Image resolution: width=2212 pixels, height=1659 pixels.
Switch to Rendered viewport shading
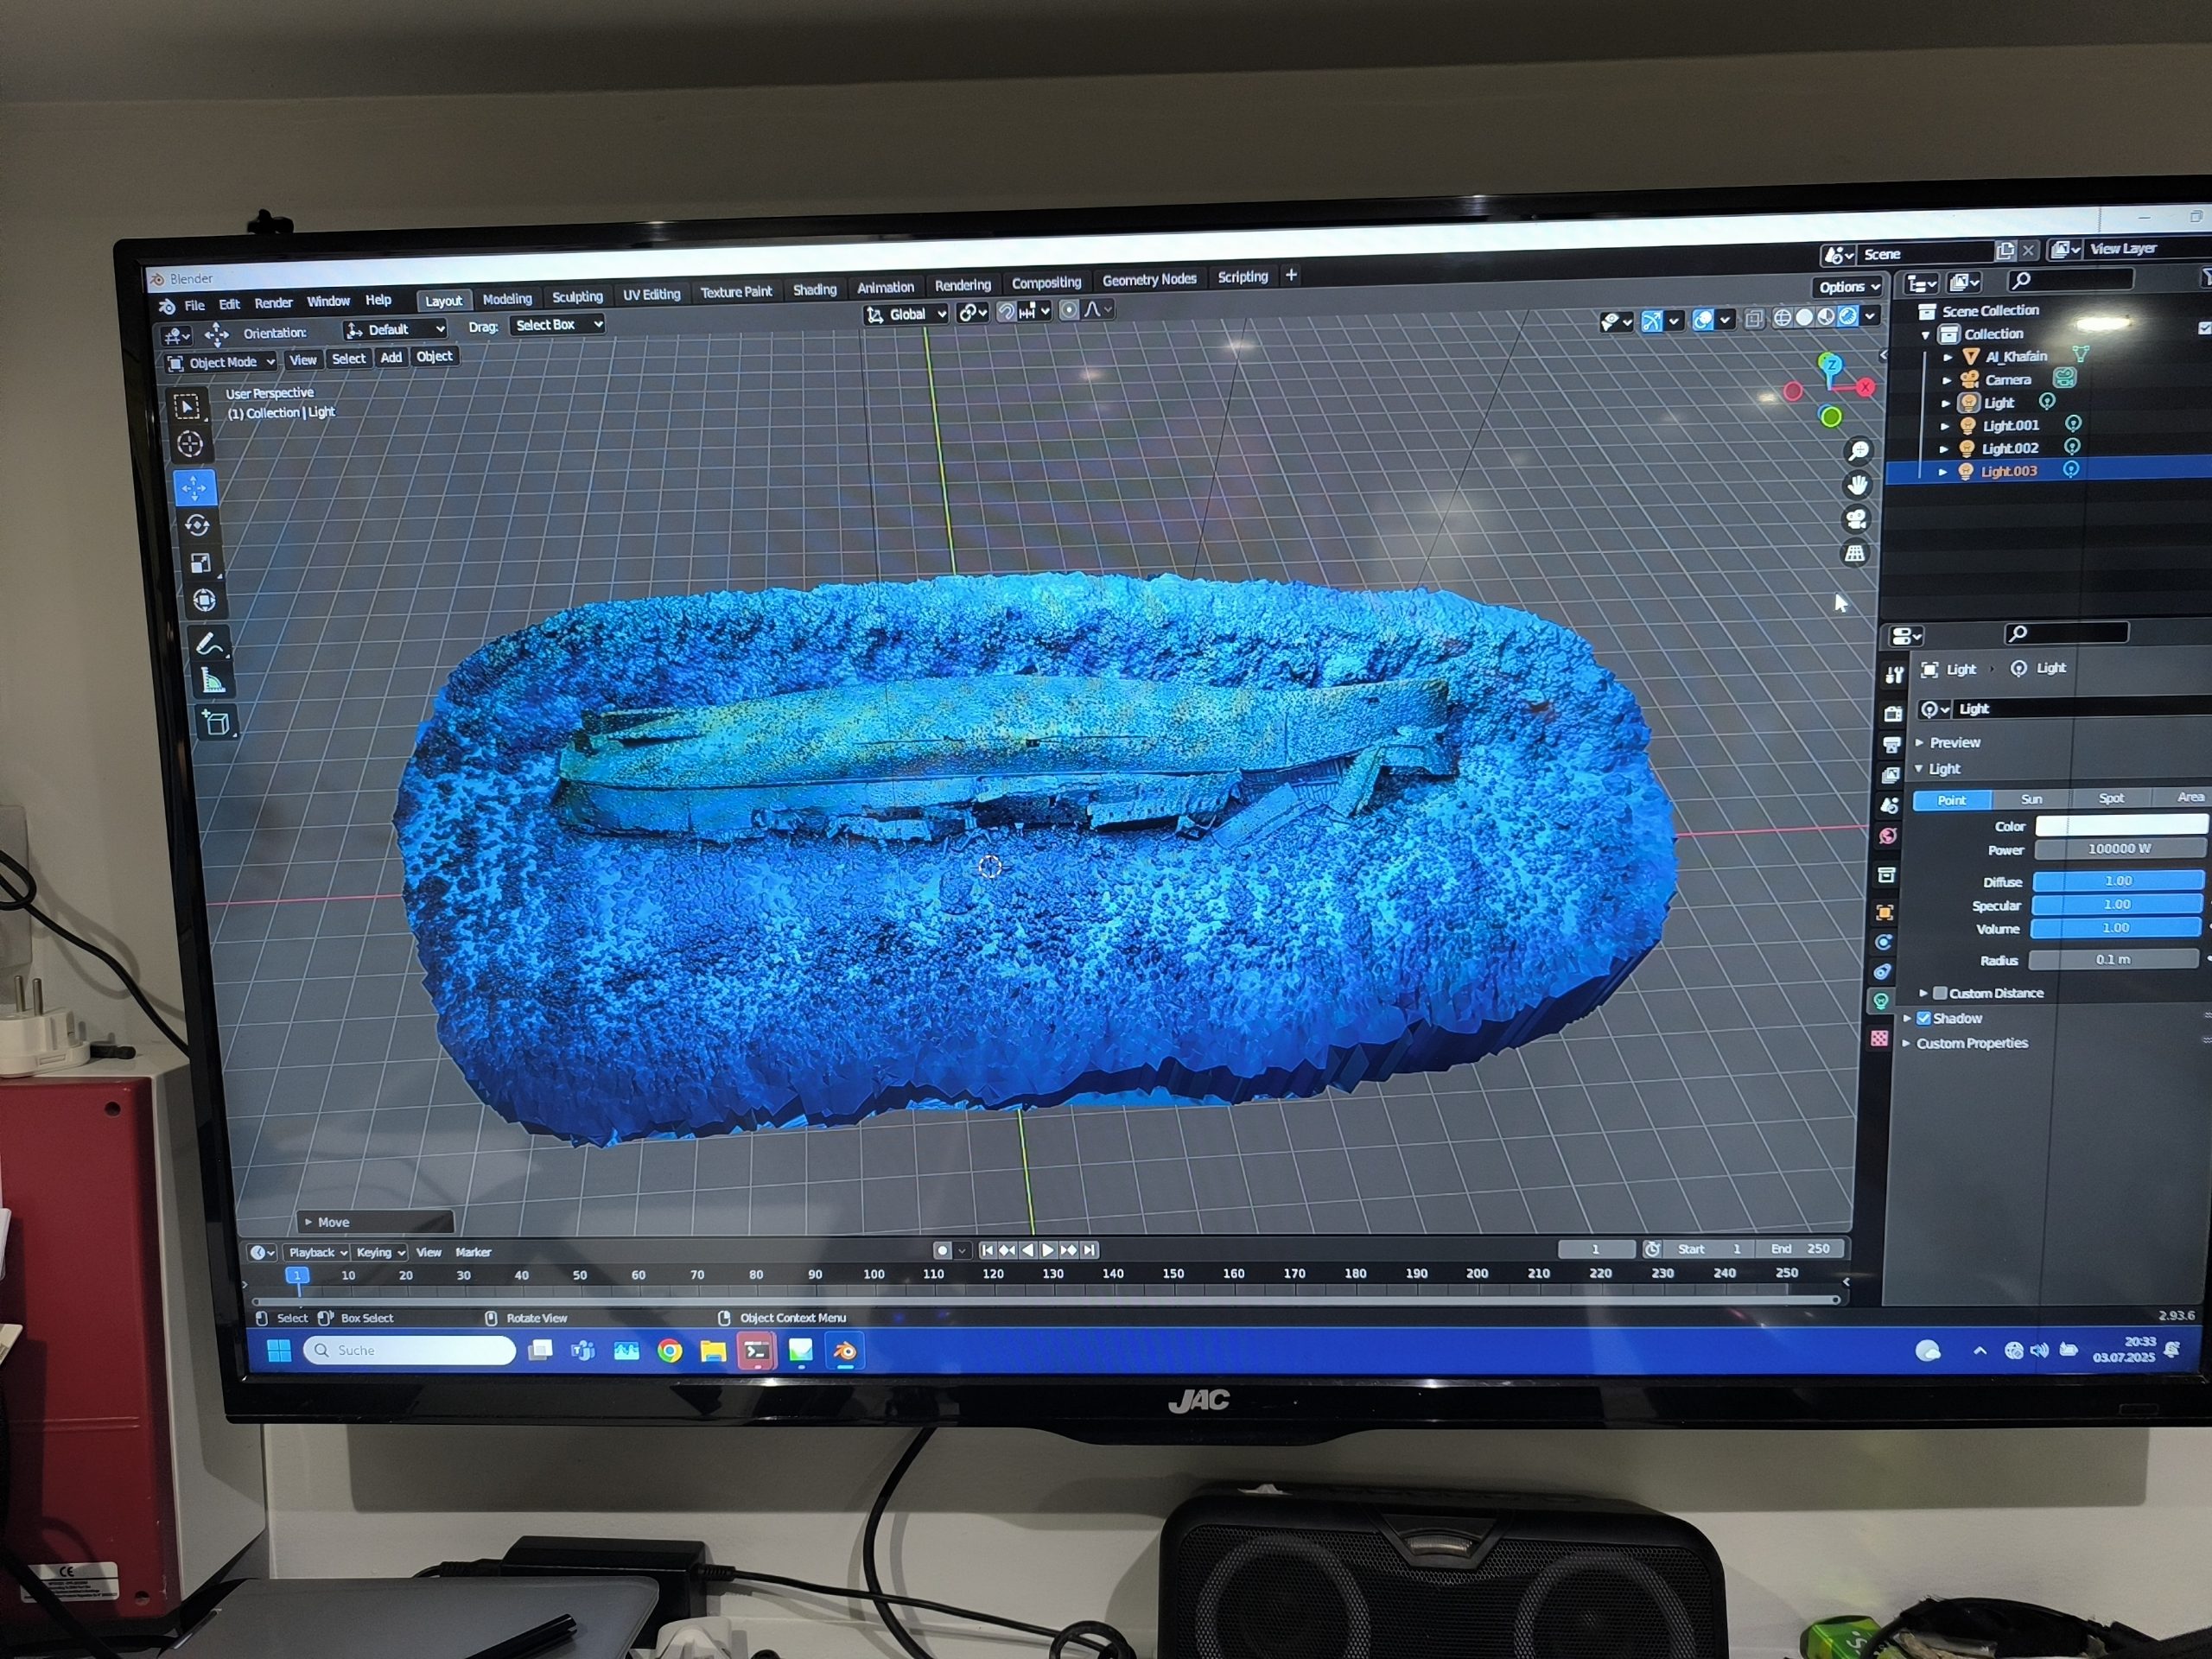coord(1849,316)
